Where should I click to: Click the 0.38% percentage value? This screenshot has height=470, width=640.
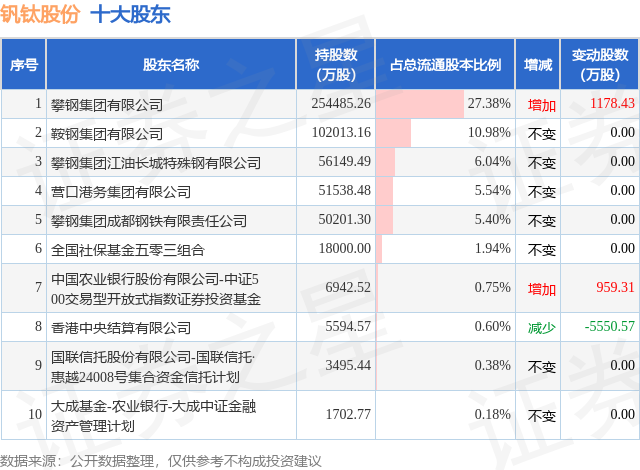pos(492,365)
